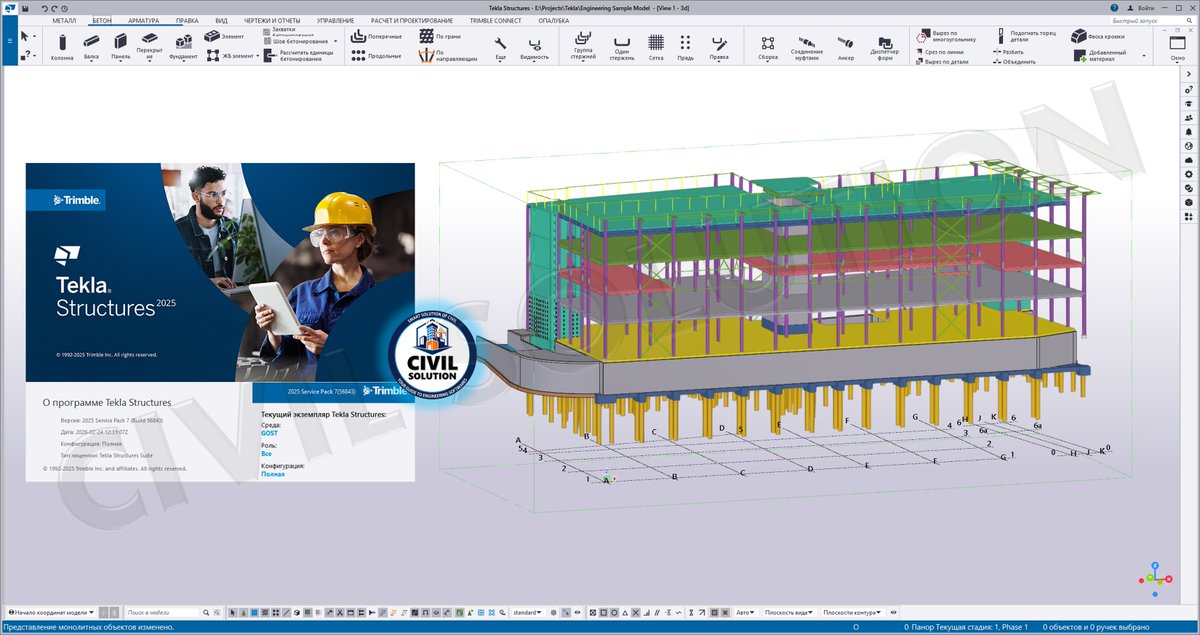Screen dimensions: 1200x635
Task: Click the Войти sign-in button
Action: click(1141, 8)
